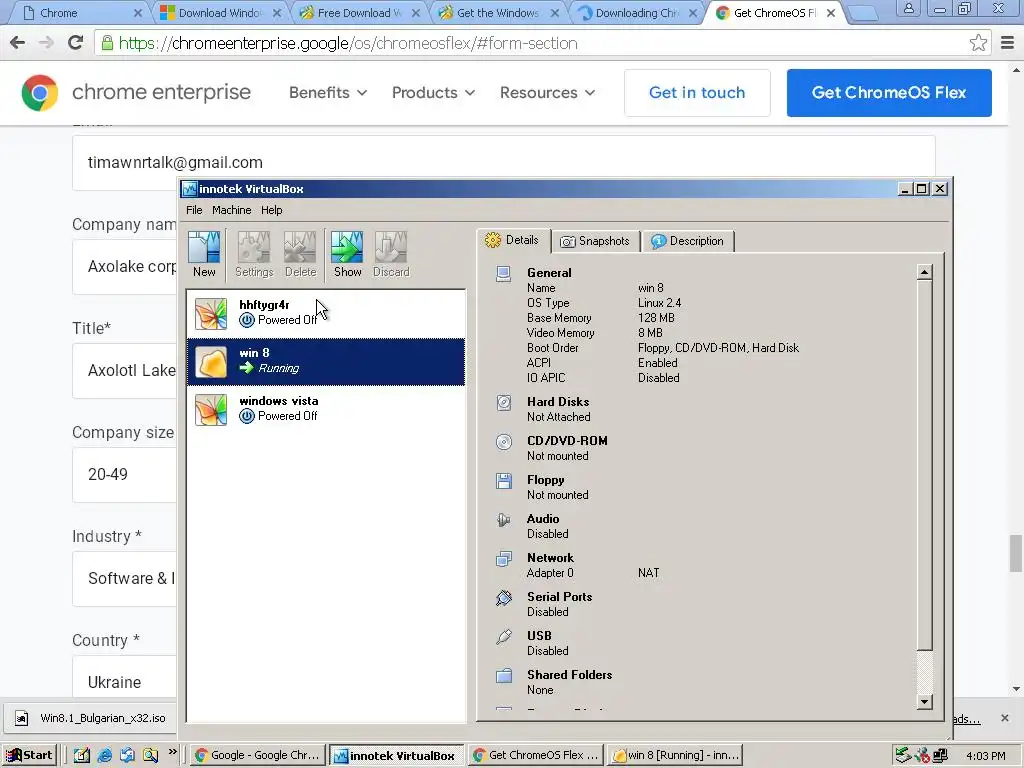Image resolution: width=1024 pixels, height=768 pixels.
Task: Click the taskbar clock showing 4:03 PM
Action: 985,756
